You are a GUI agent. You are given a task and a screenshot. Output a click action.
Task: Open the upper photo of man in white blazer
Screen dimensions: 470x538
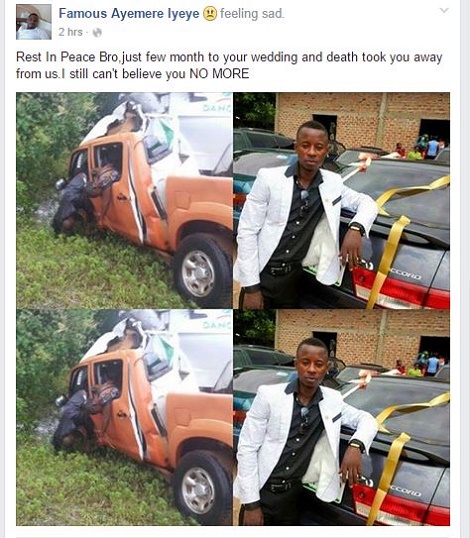342,200
